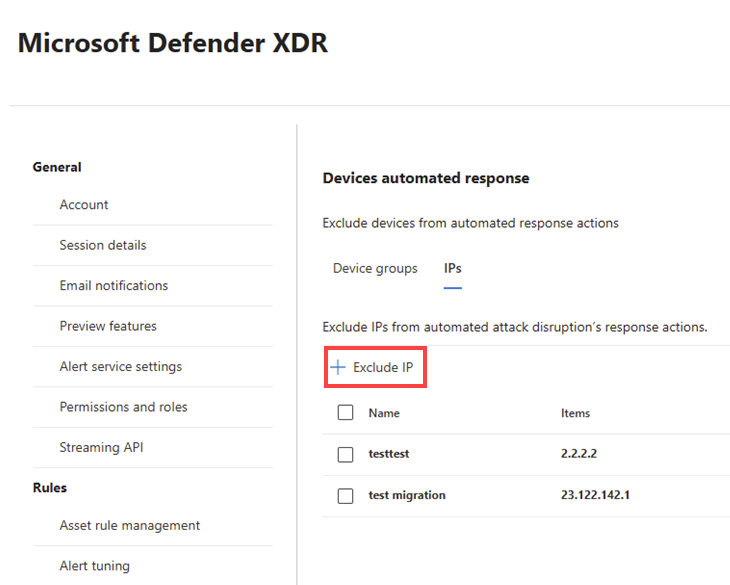Tick the select-all checkbox next to Name

coord(345,412)
